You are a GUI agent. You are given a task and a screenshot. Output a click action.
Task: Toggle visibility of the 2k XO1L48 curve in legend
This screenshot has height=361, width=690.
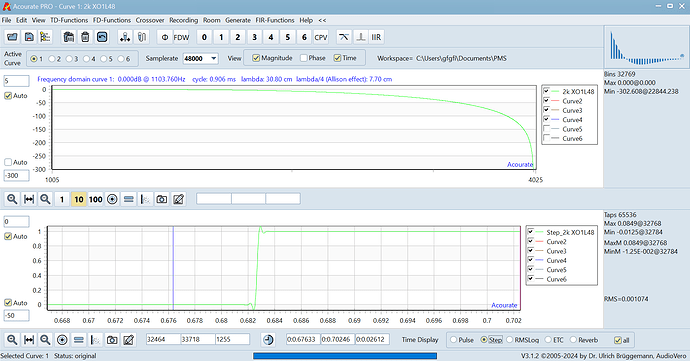(546, 91)
